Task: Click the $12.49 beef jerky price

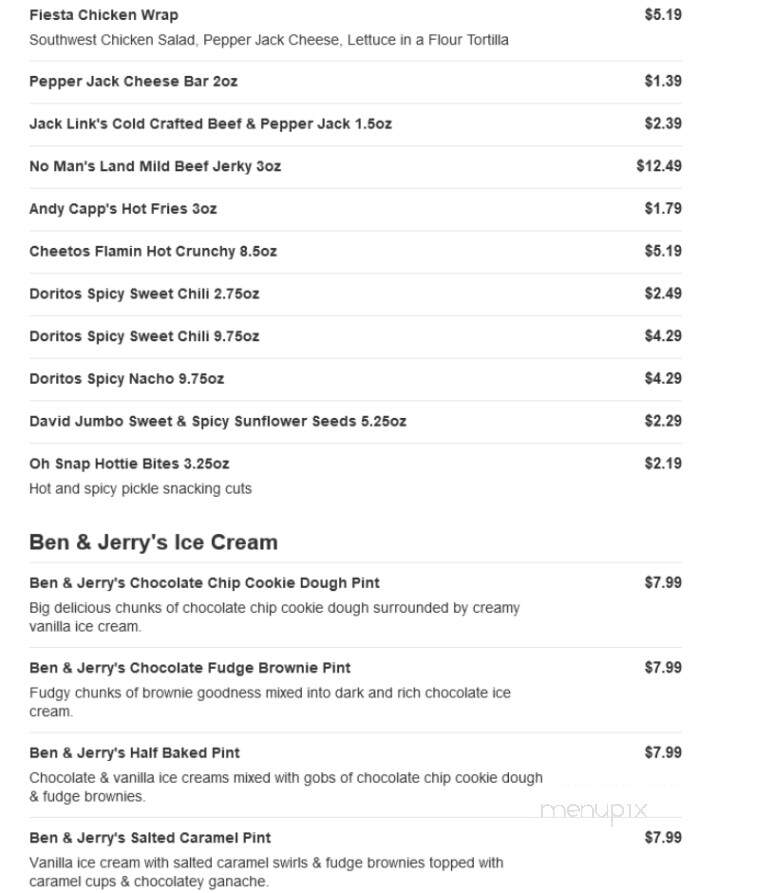Action: click(x=659, y=166)
